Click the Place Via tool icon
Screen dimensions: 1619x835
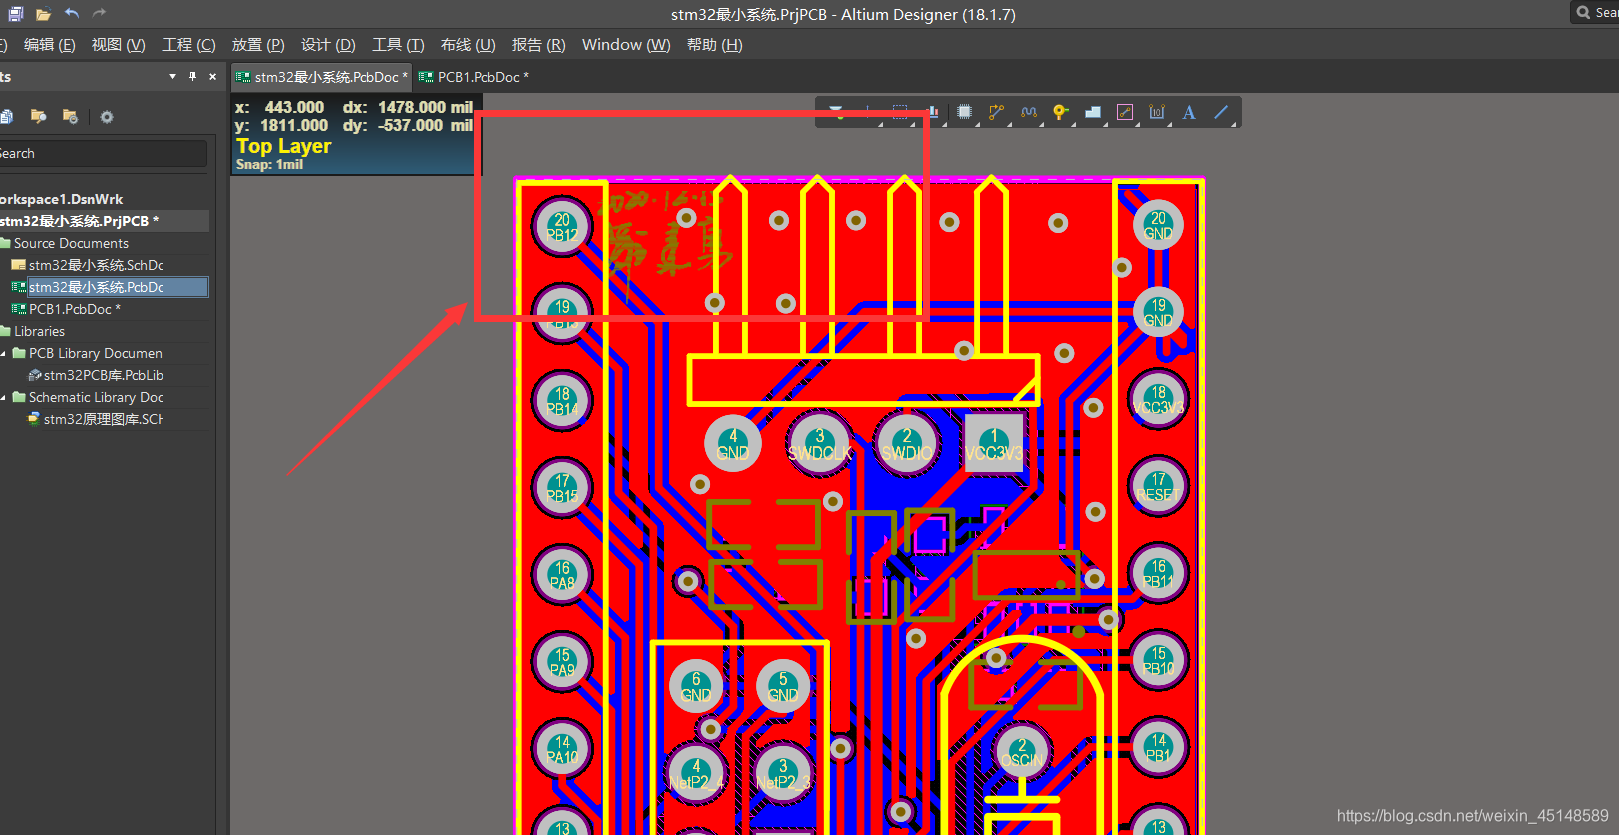click(x=1060, y=112)
